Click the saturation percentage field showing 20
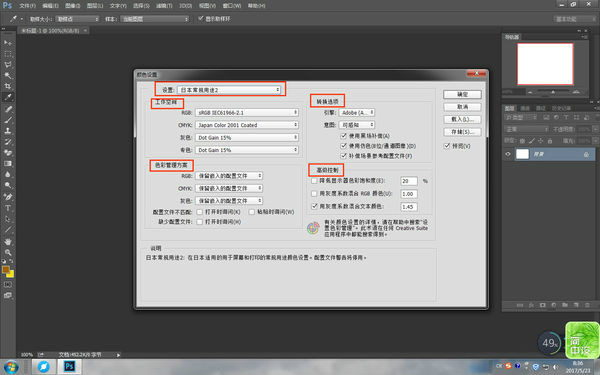 [x=409, y=181]
